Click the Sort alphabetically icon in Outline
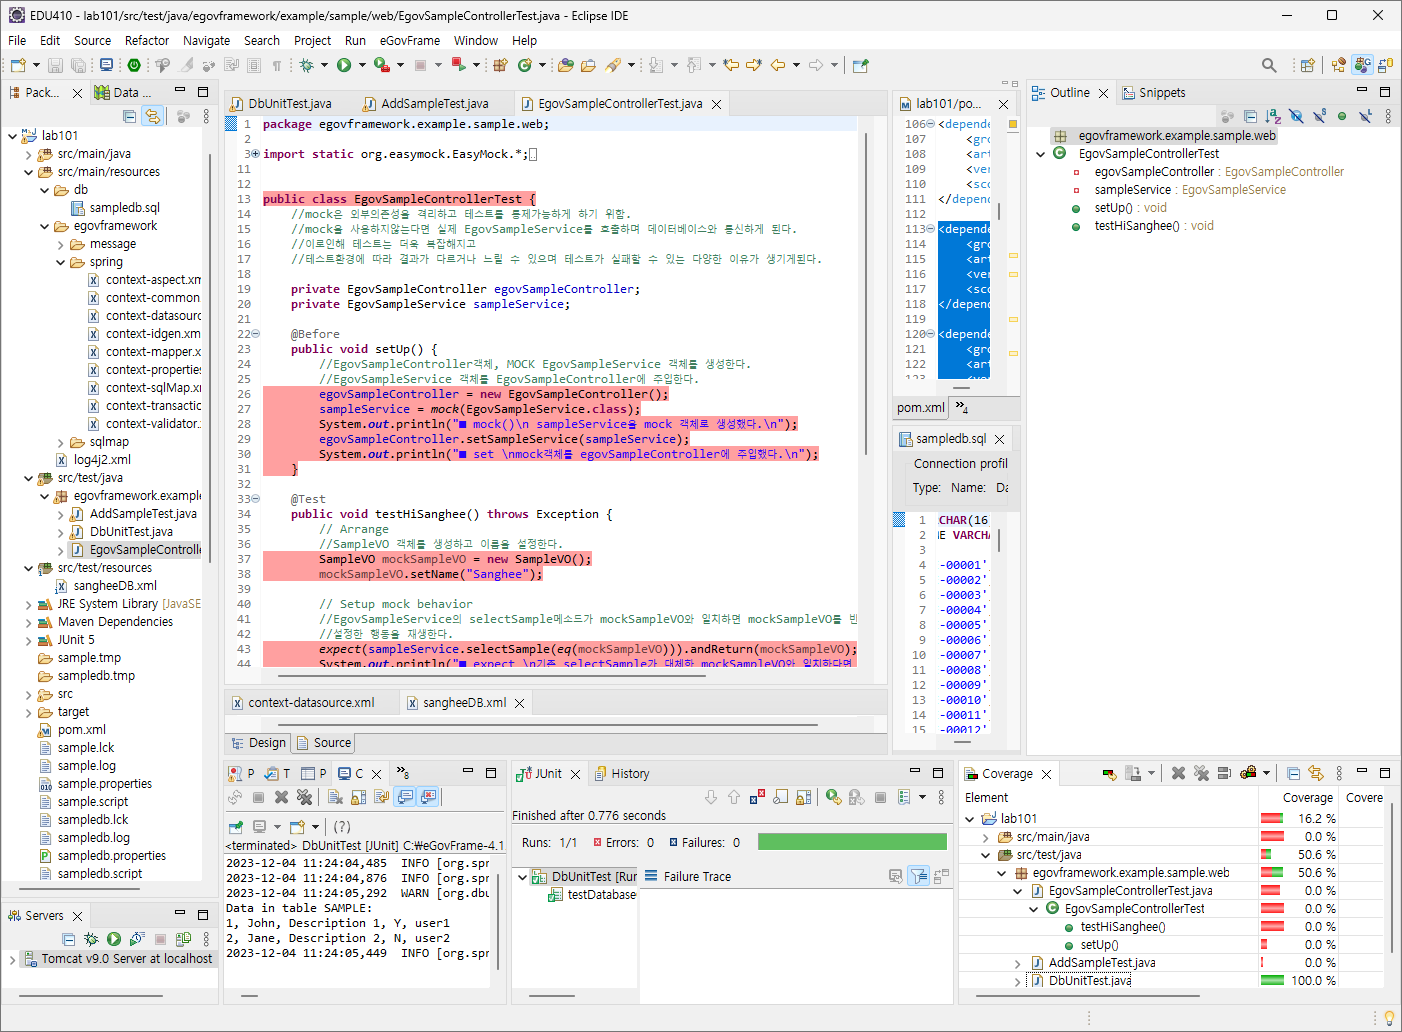This screenshot has width=1402, height=1032. point(1273,116)
